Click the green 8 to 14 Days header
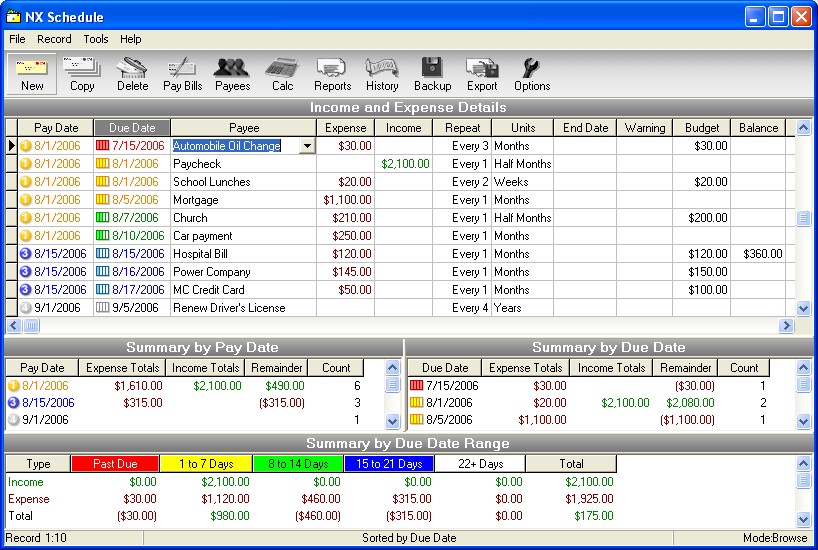Viewport: 818px width, 550px height. click(298, 463)
